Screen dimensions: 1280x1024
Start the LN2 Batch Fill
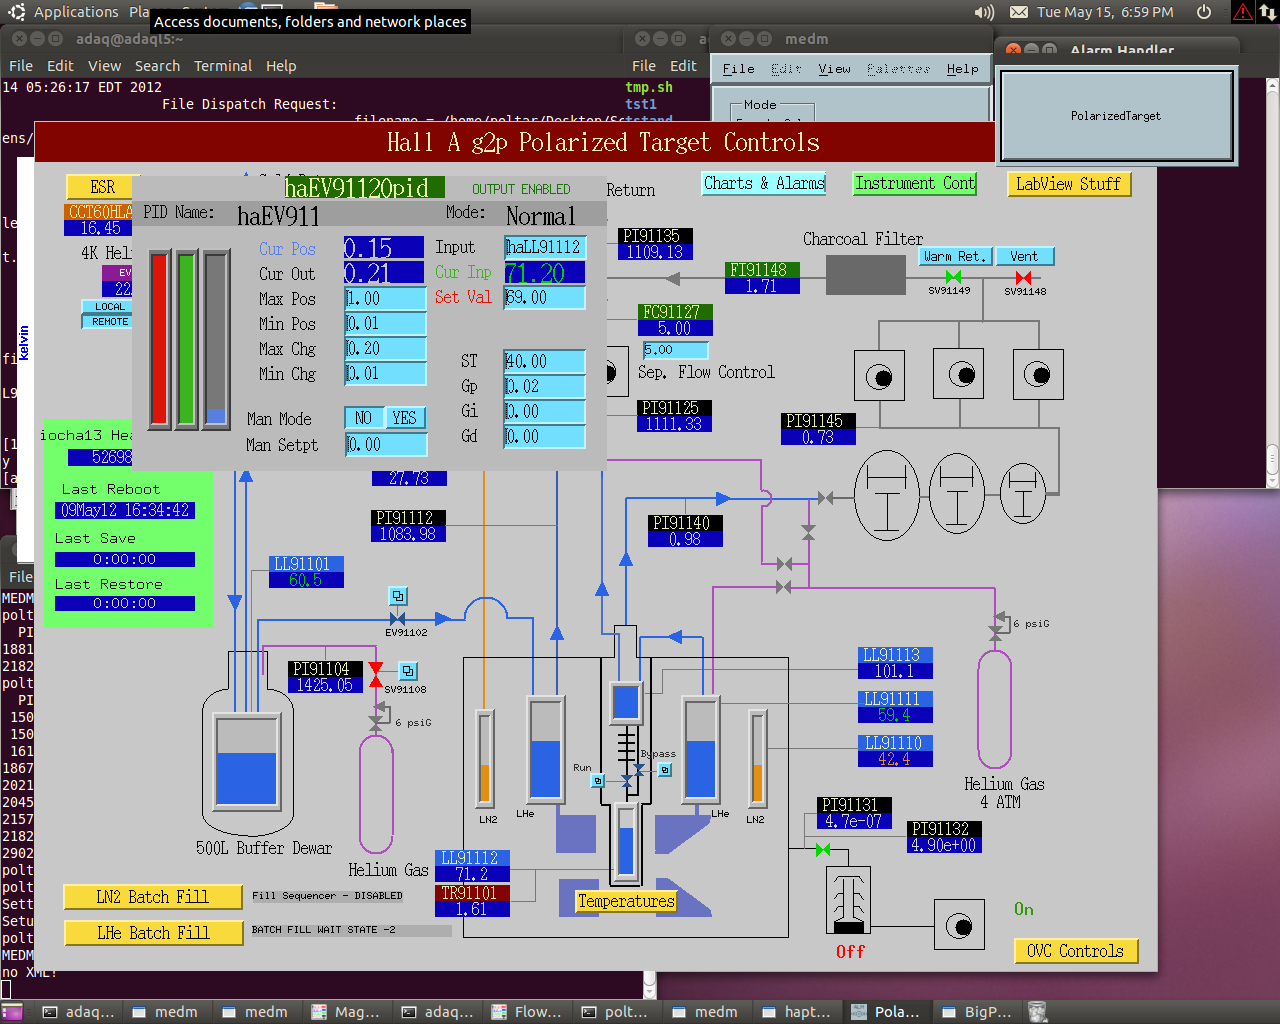coord(152,897)
